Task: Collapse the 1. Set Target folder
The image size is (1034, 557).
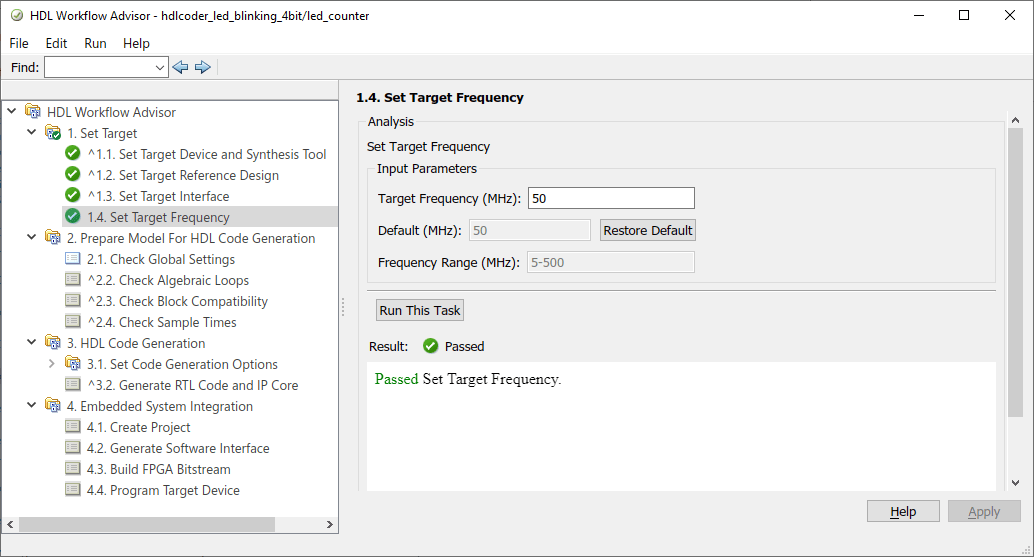Action: 32,133
